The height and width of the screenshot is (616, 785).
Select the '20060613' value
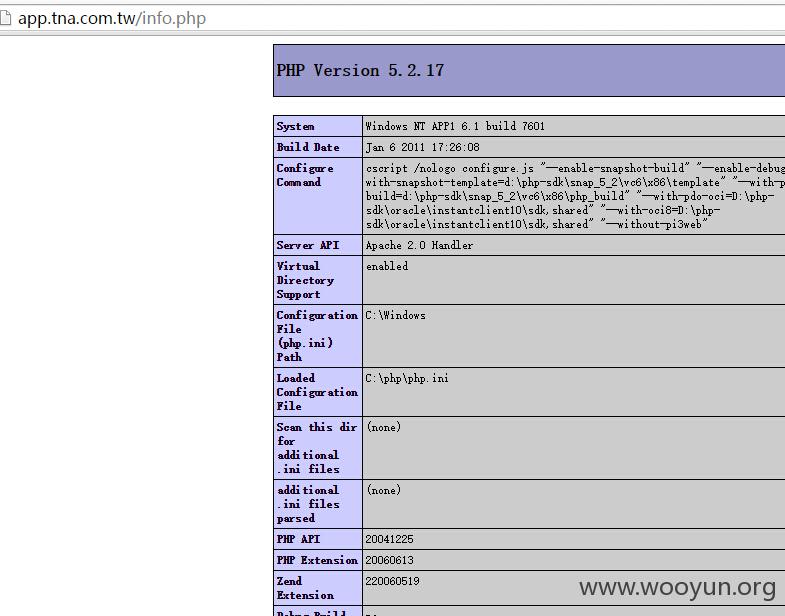(389, 560)
